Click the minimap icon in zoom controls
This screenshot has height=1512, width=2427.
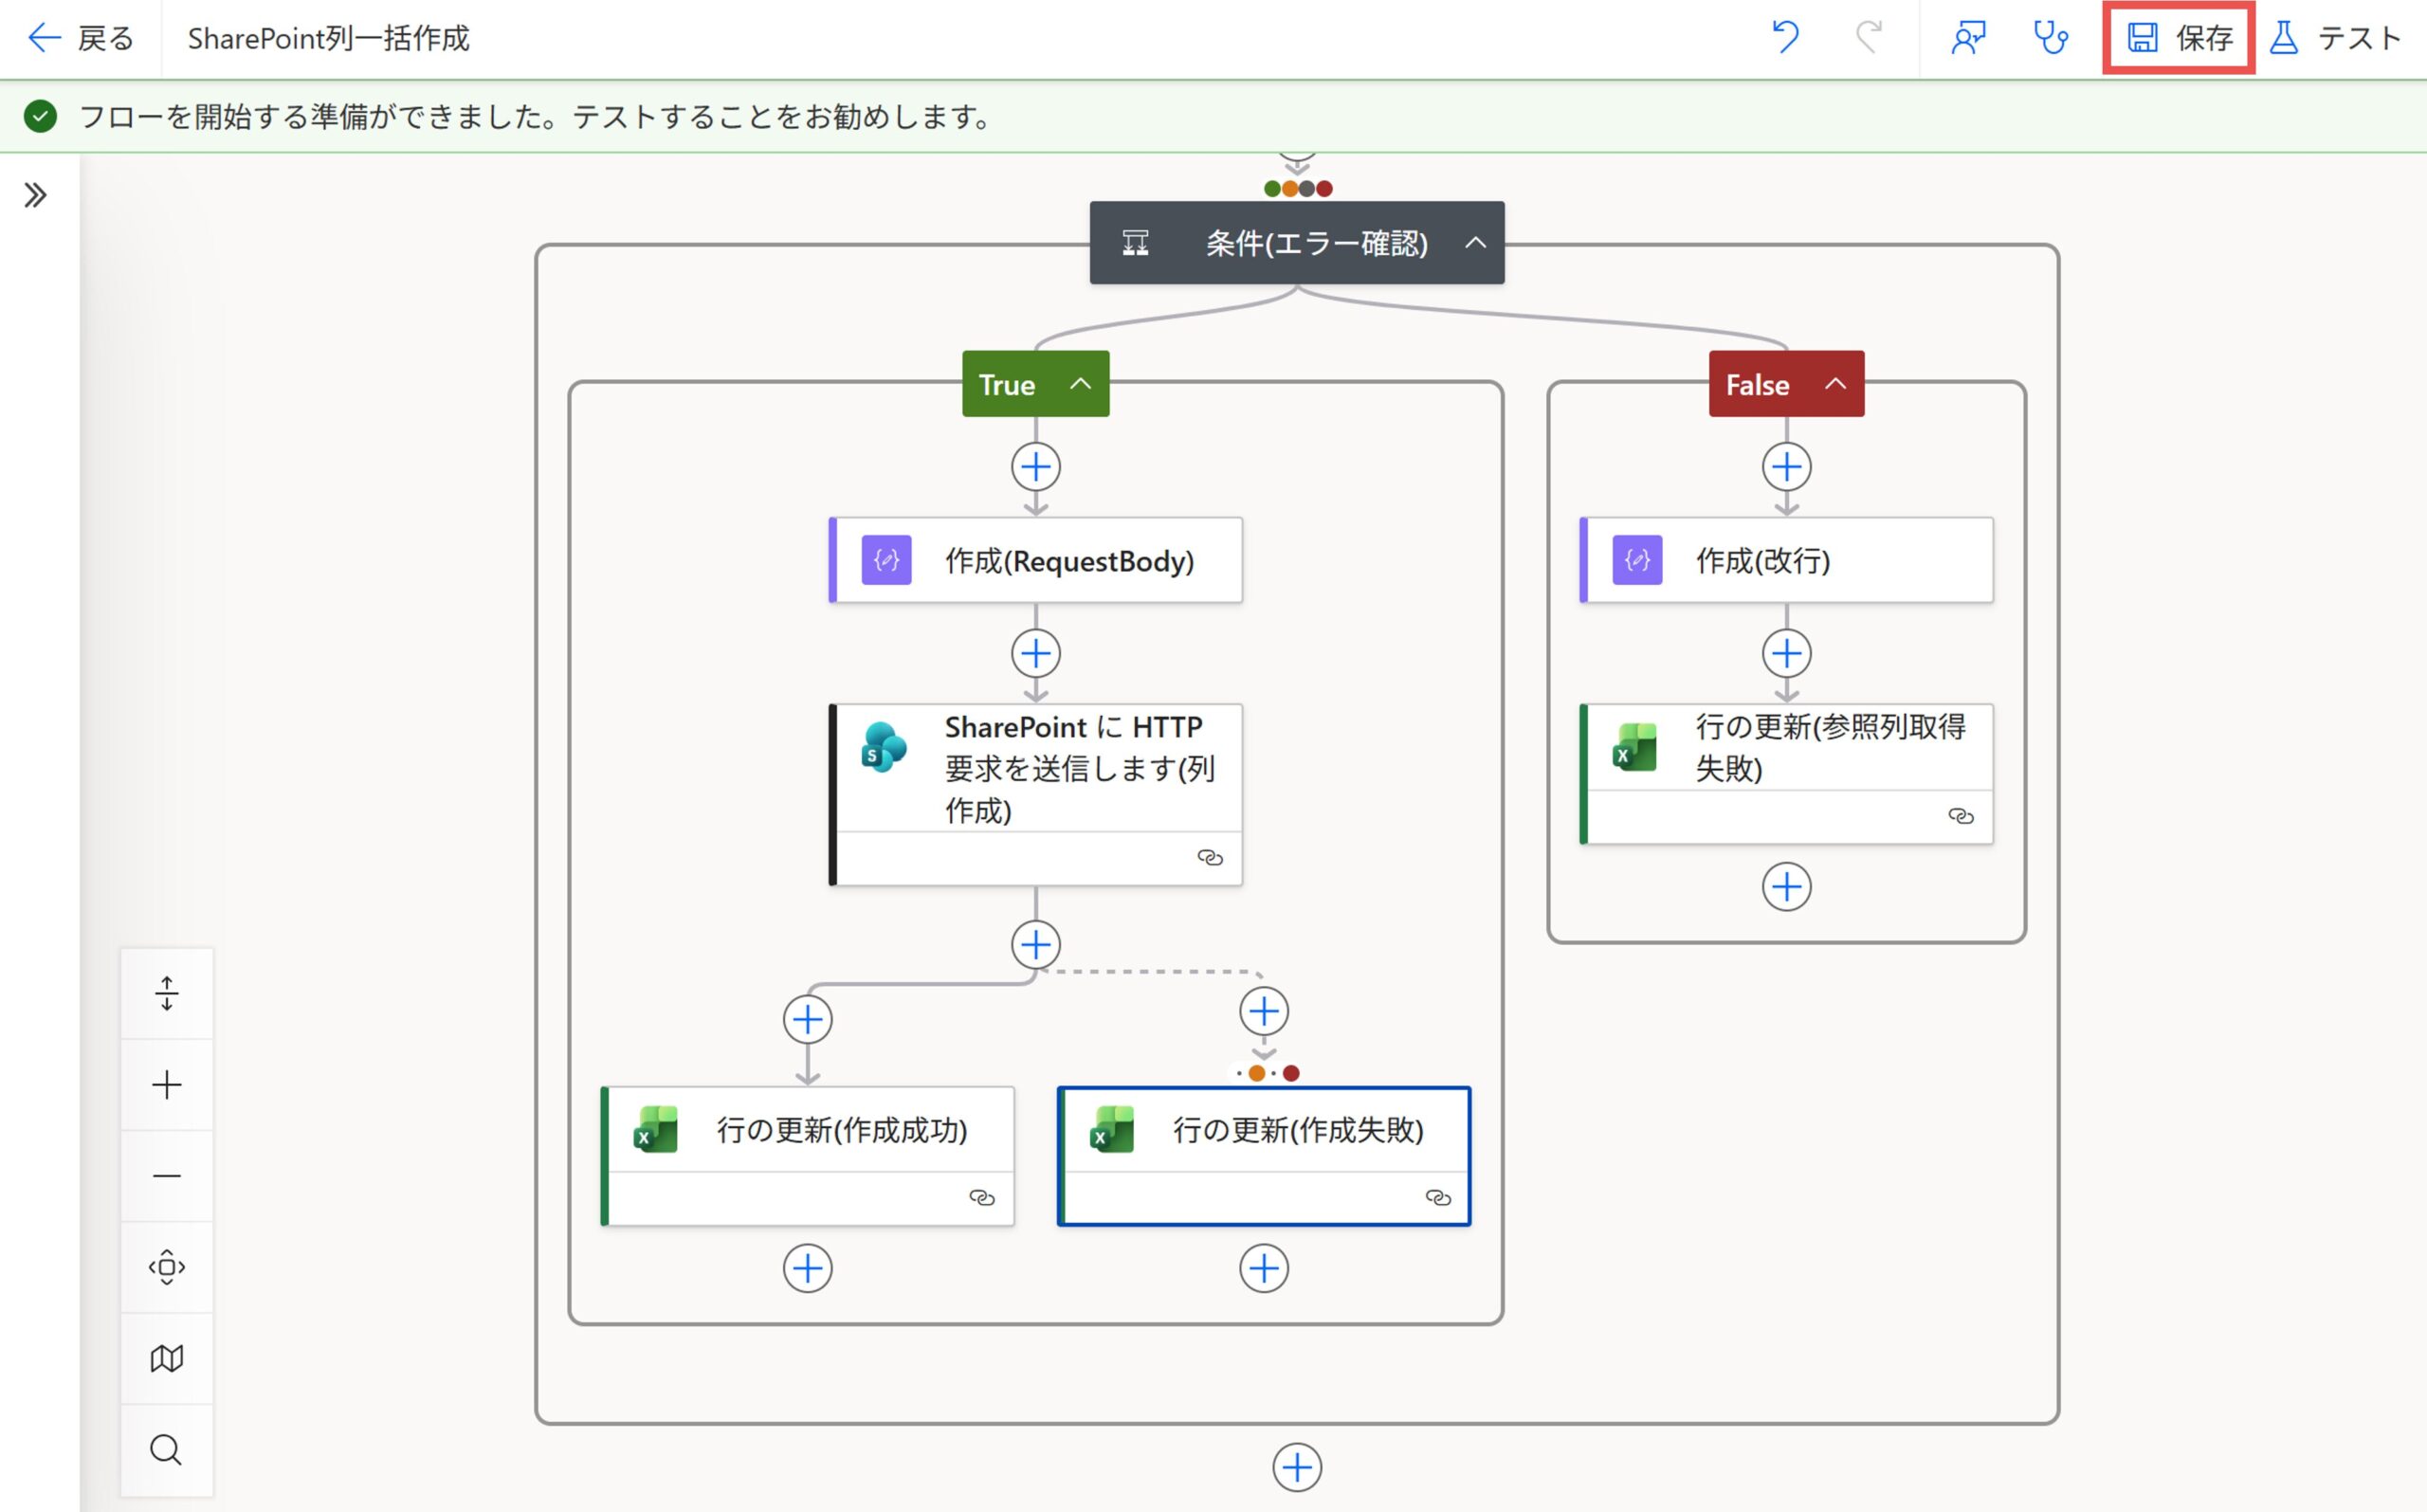[x=167, y=1358]
